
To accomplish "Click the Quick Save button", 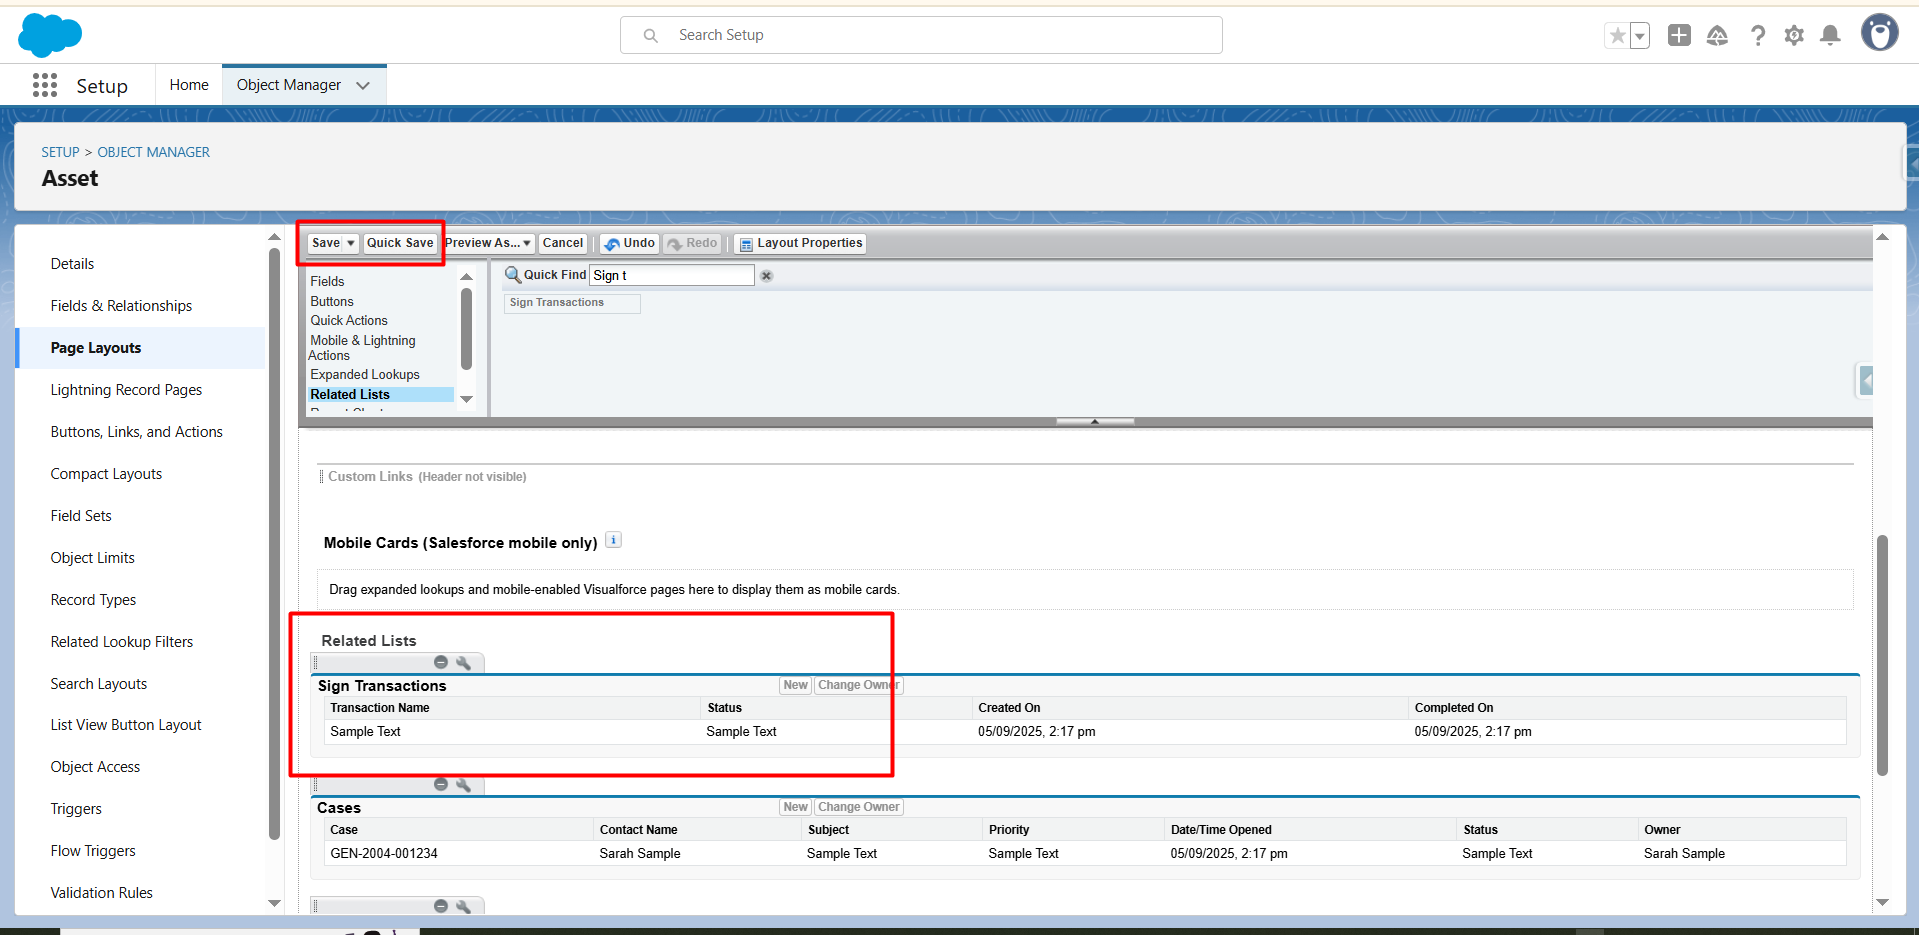I will pos(400,243).
